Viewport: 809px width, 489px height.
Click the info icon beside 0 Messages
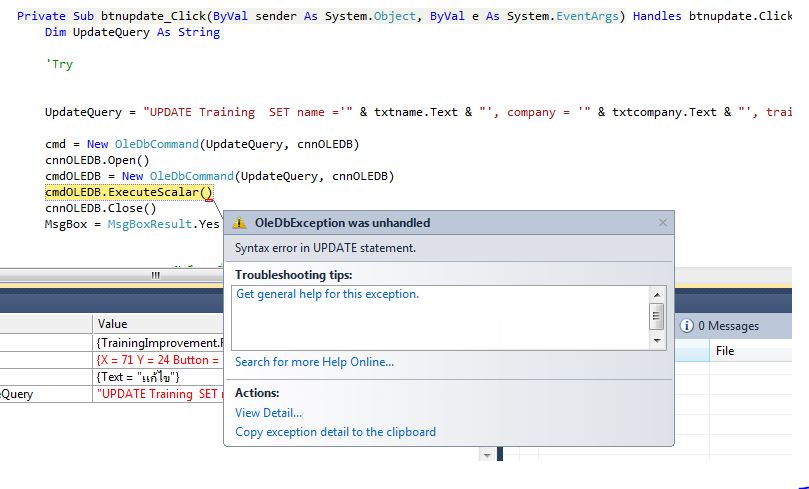pyautogui.click(x=686, y=325)
